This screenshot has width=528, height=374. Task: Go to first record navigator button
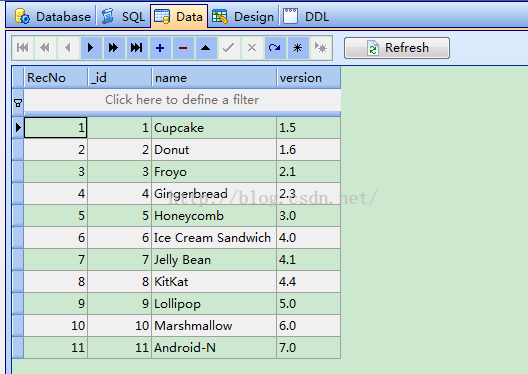[23, 48]
